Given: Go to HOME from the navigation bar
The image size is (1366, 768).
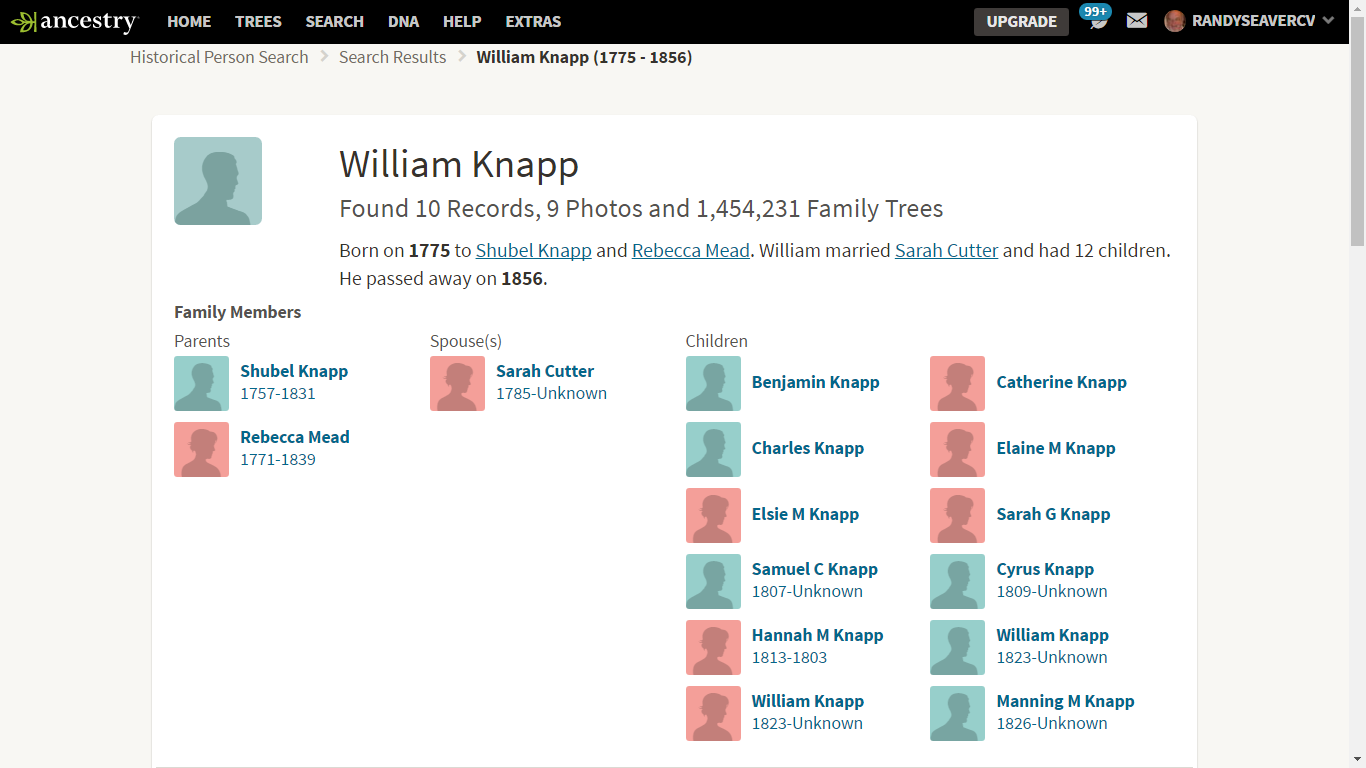Looking at the screenshot, I should coord(189,21).
